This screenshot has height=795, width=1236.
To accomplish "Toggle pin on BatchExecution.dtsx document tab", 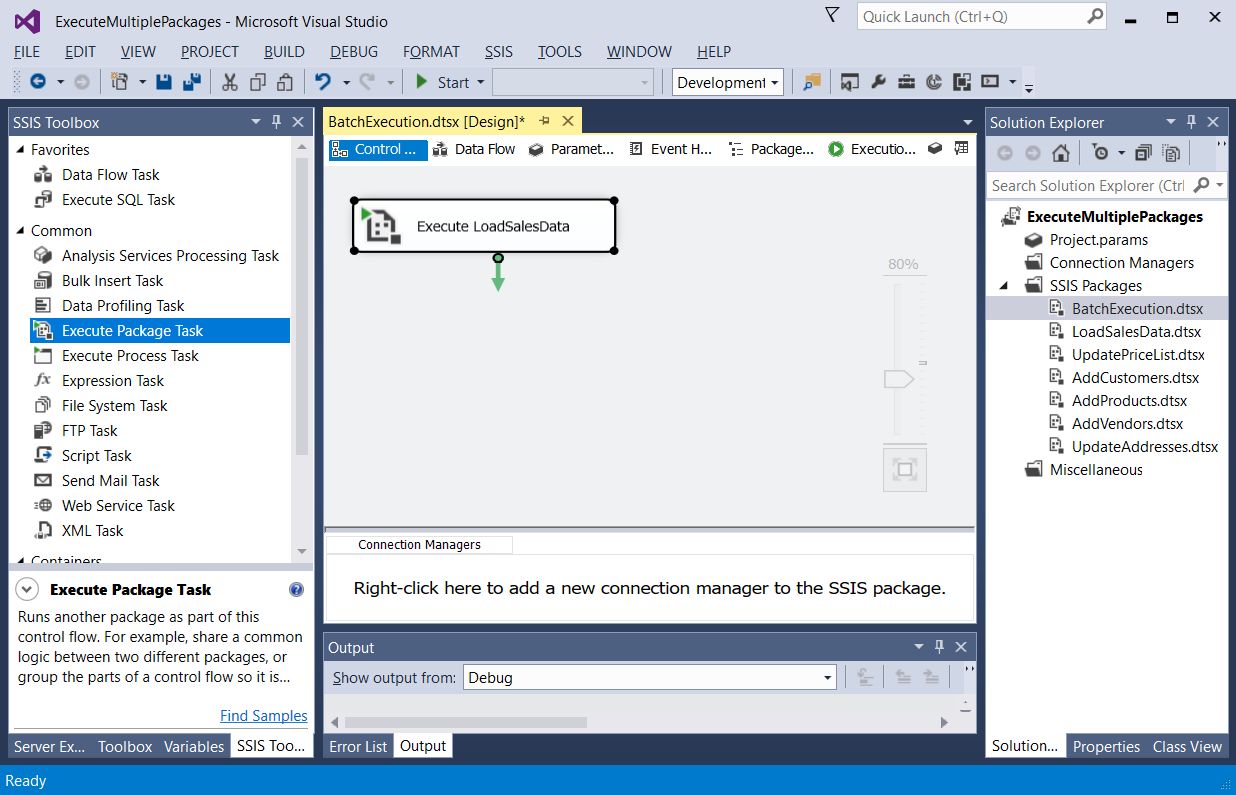I will (x=545, y=121).
